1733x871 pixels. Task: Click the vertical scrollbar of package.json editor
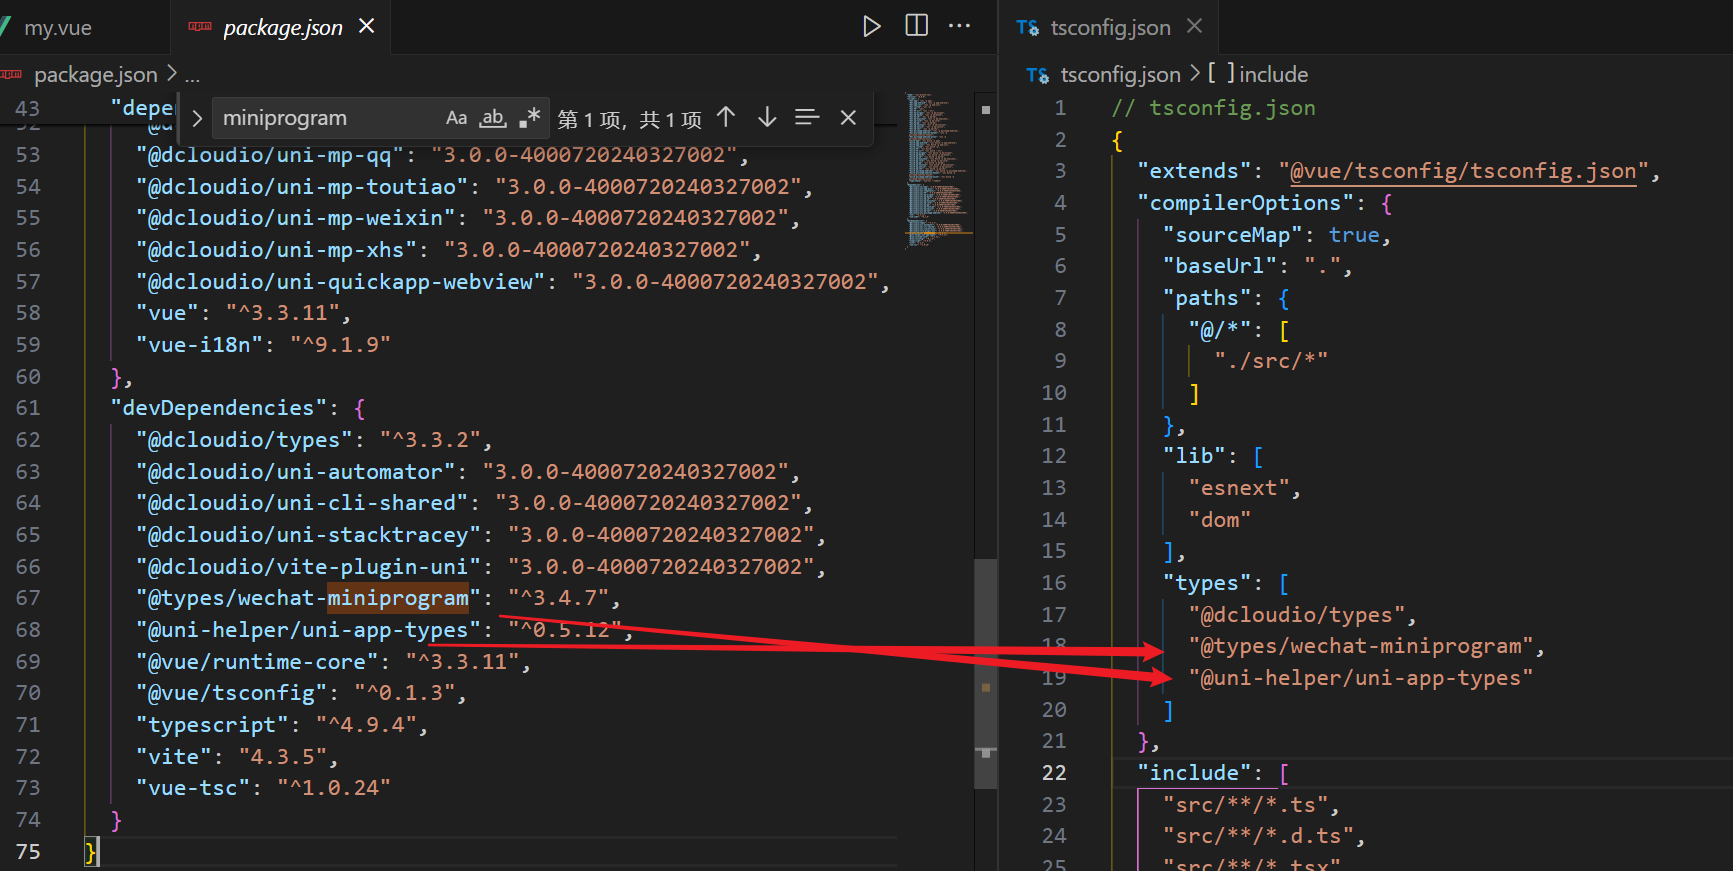tap(986, 672)
